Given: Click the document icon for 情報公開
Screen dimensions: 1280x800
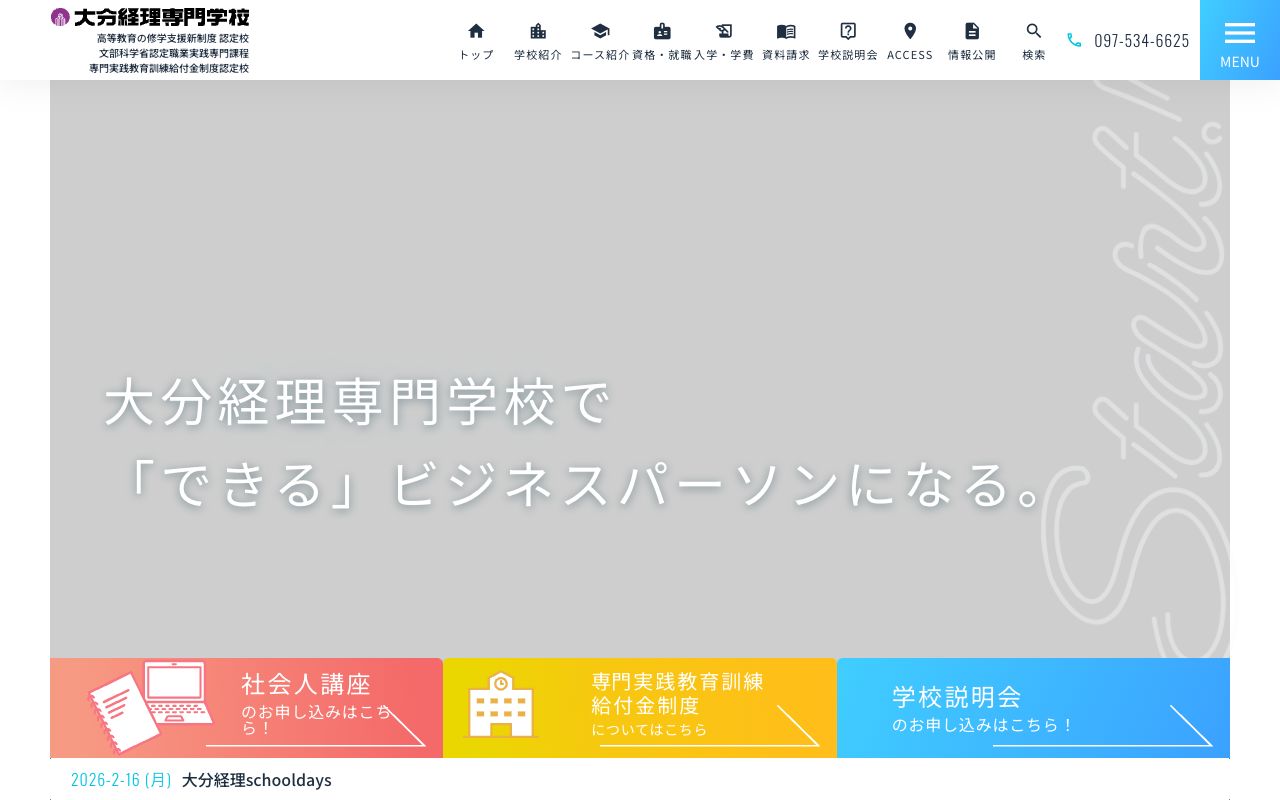Looking at the screenshot, I should [971, 31].
